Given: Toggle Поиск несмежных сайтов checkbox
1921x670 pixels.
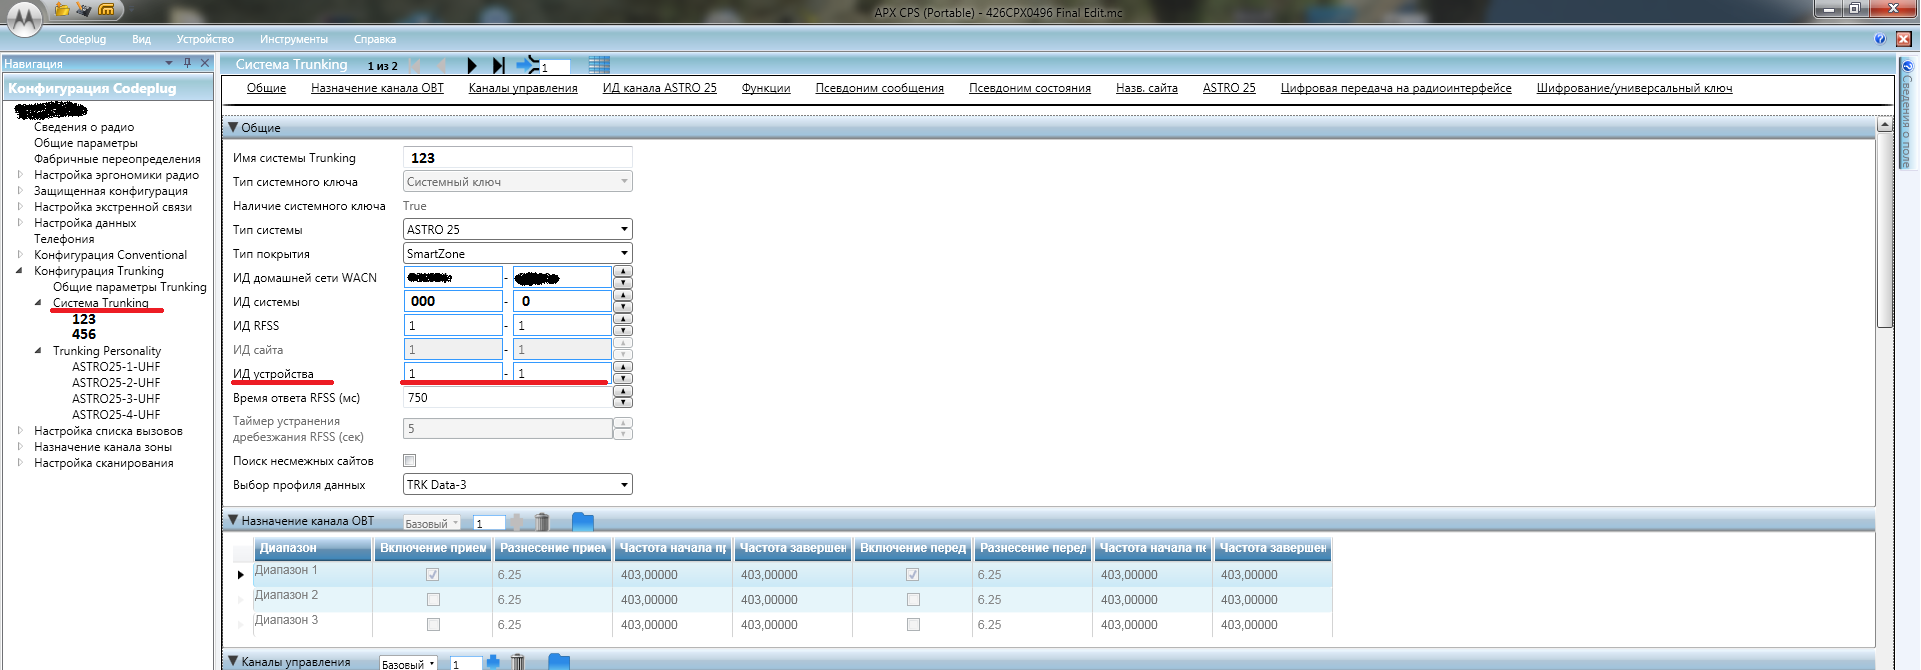Looking at the screenshot, I should click(x=409, y=461).
